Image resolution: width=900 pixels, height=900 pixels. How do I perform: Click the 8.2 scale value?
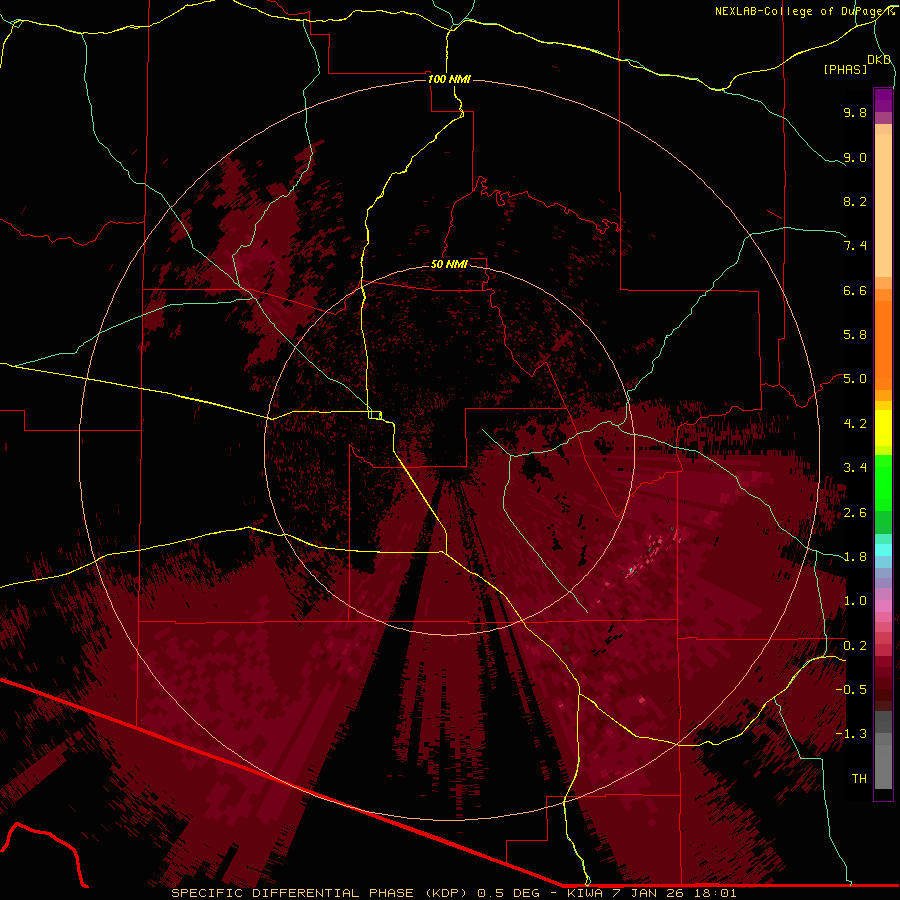855,201
